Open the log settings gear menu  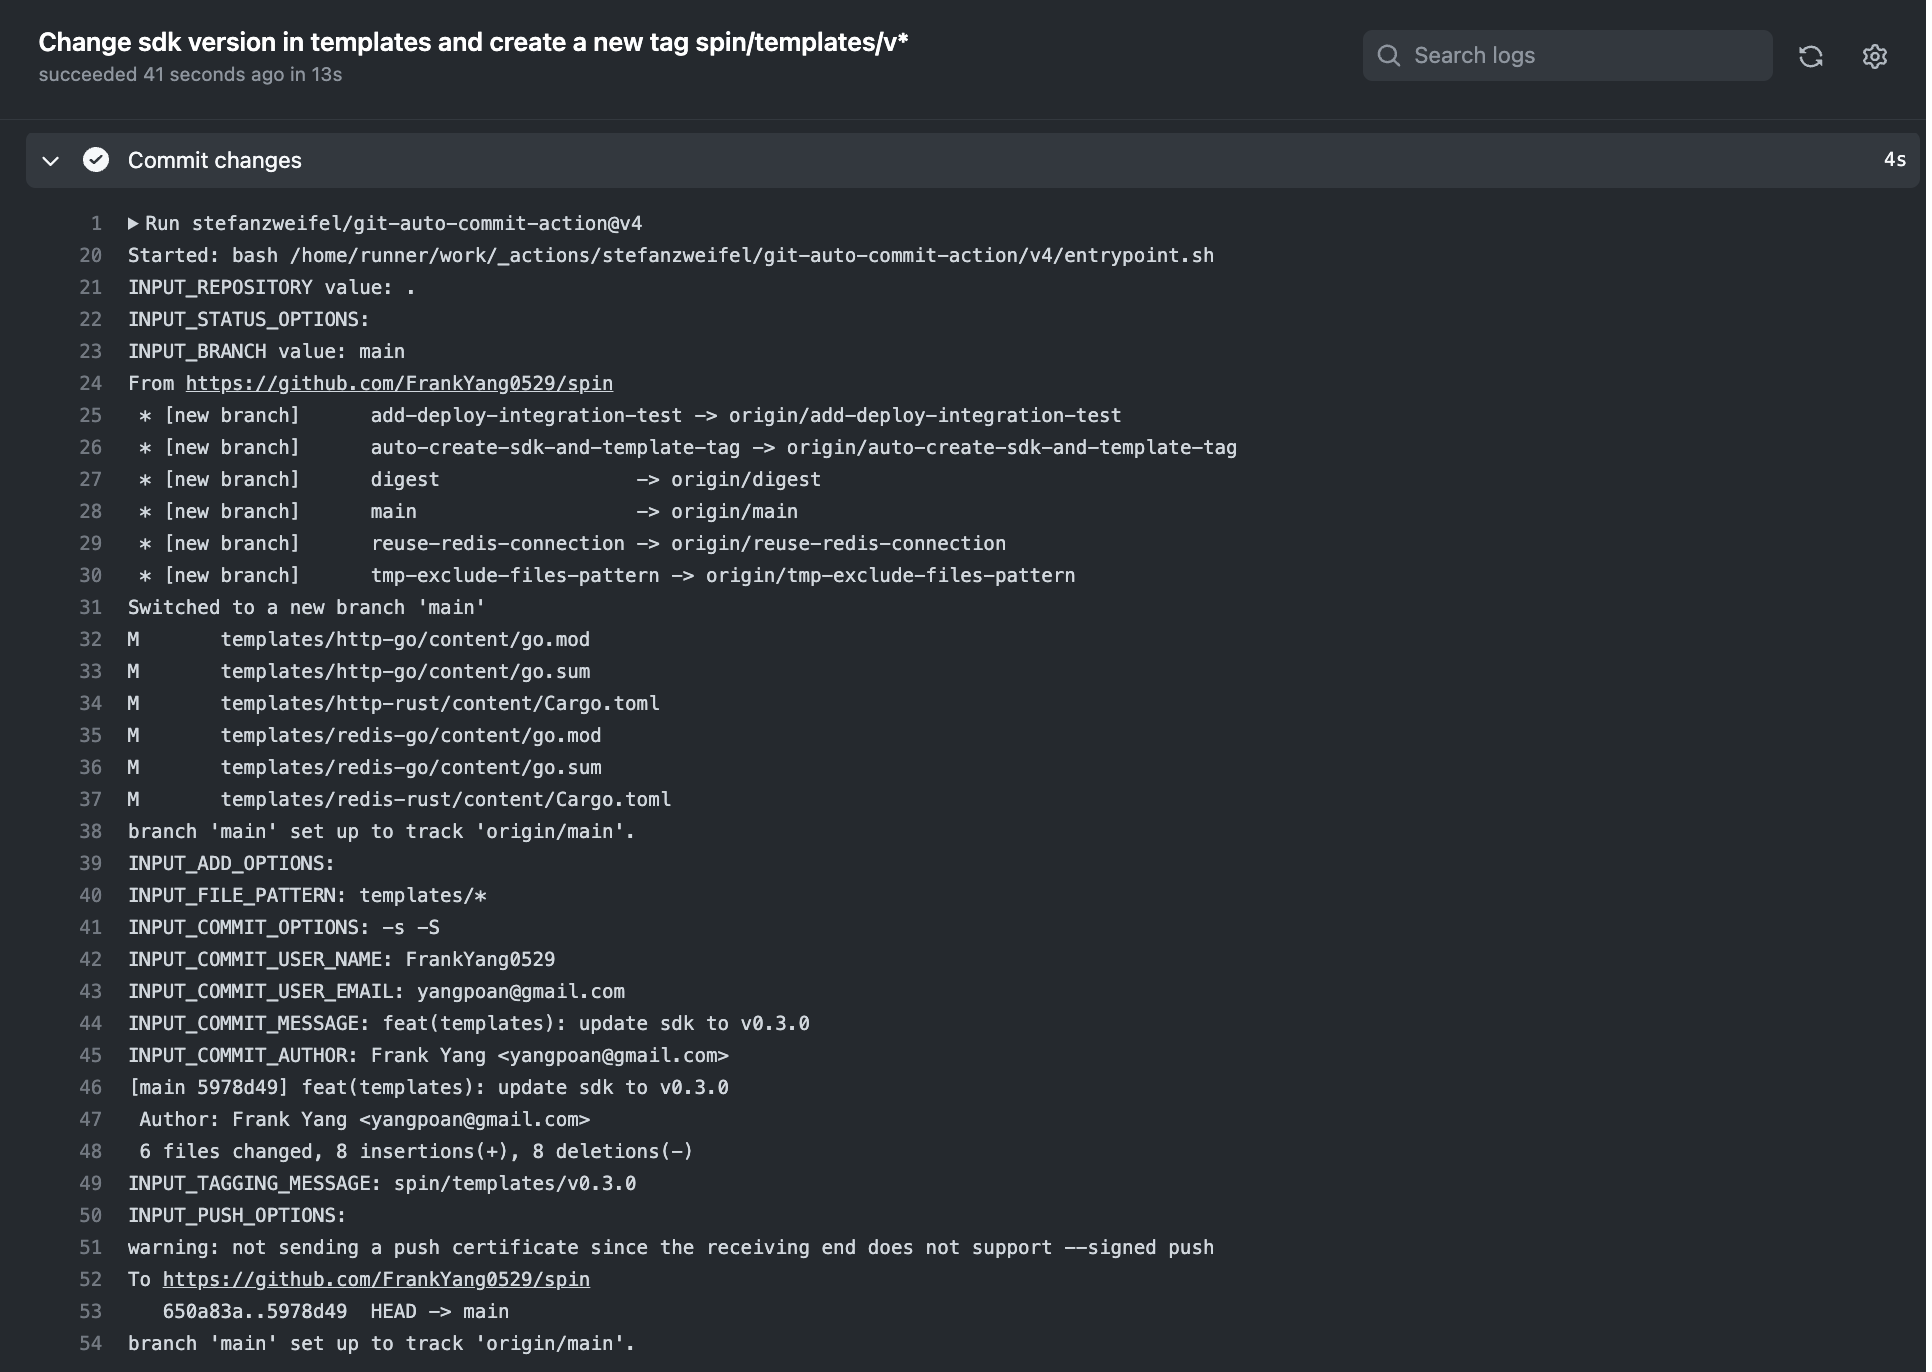[1874, 56]
